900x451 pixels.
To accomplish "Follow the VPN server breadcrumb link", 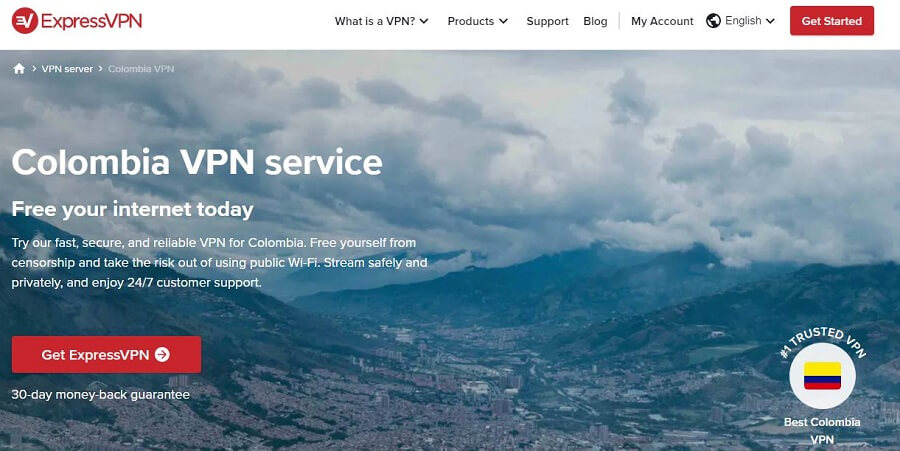I will pos(67,69).
